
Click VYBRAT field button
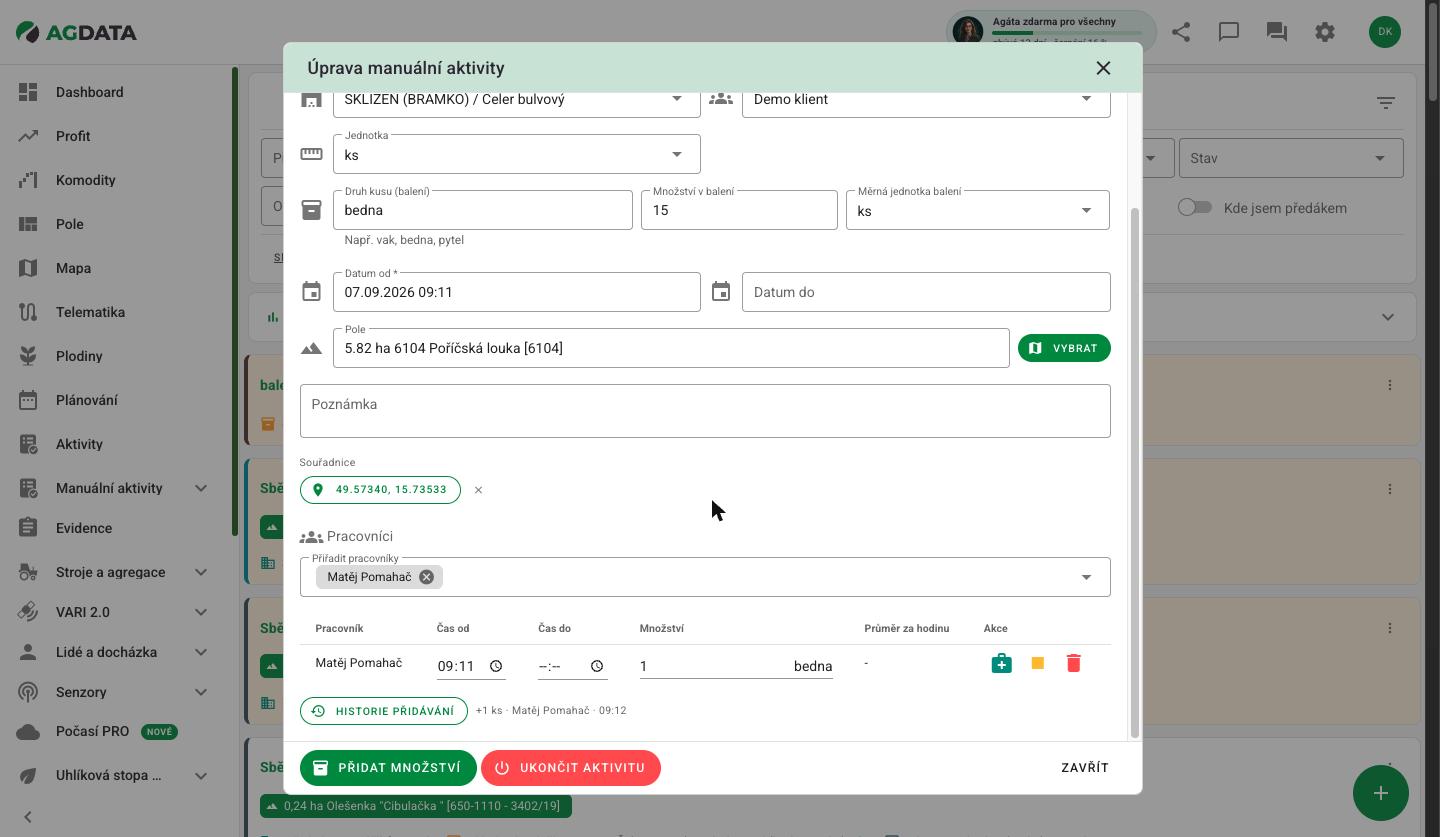click(1064, 348)
